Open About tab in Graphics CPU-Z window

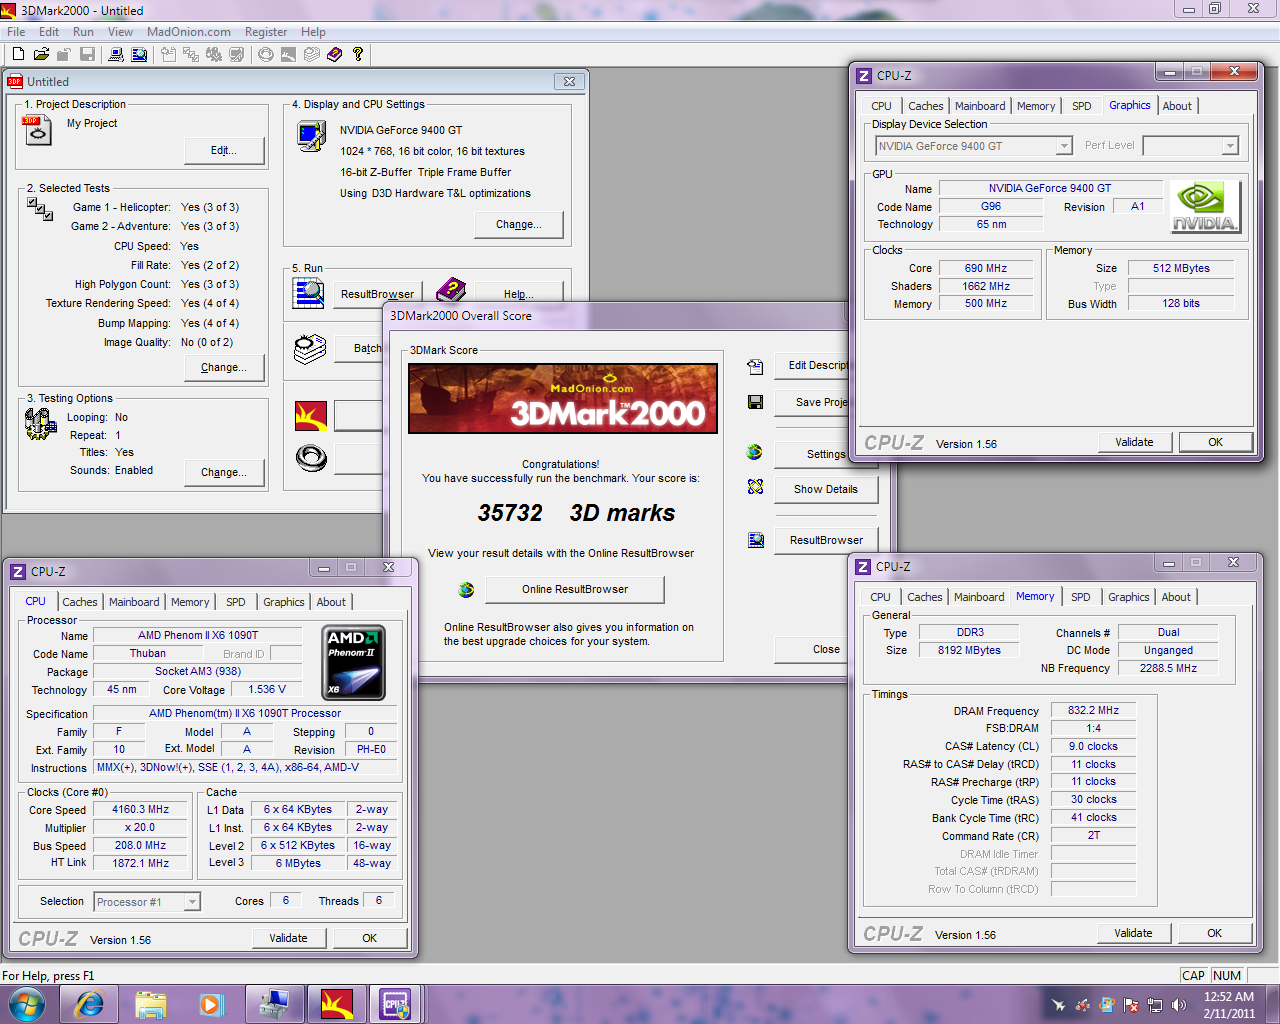pyautogui.click(x=1177, y=106)
